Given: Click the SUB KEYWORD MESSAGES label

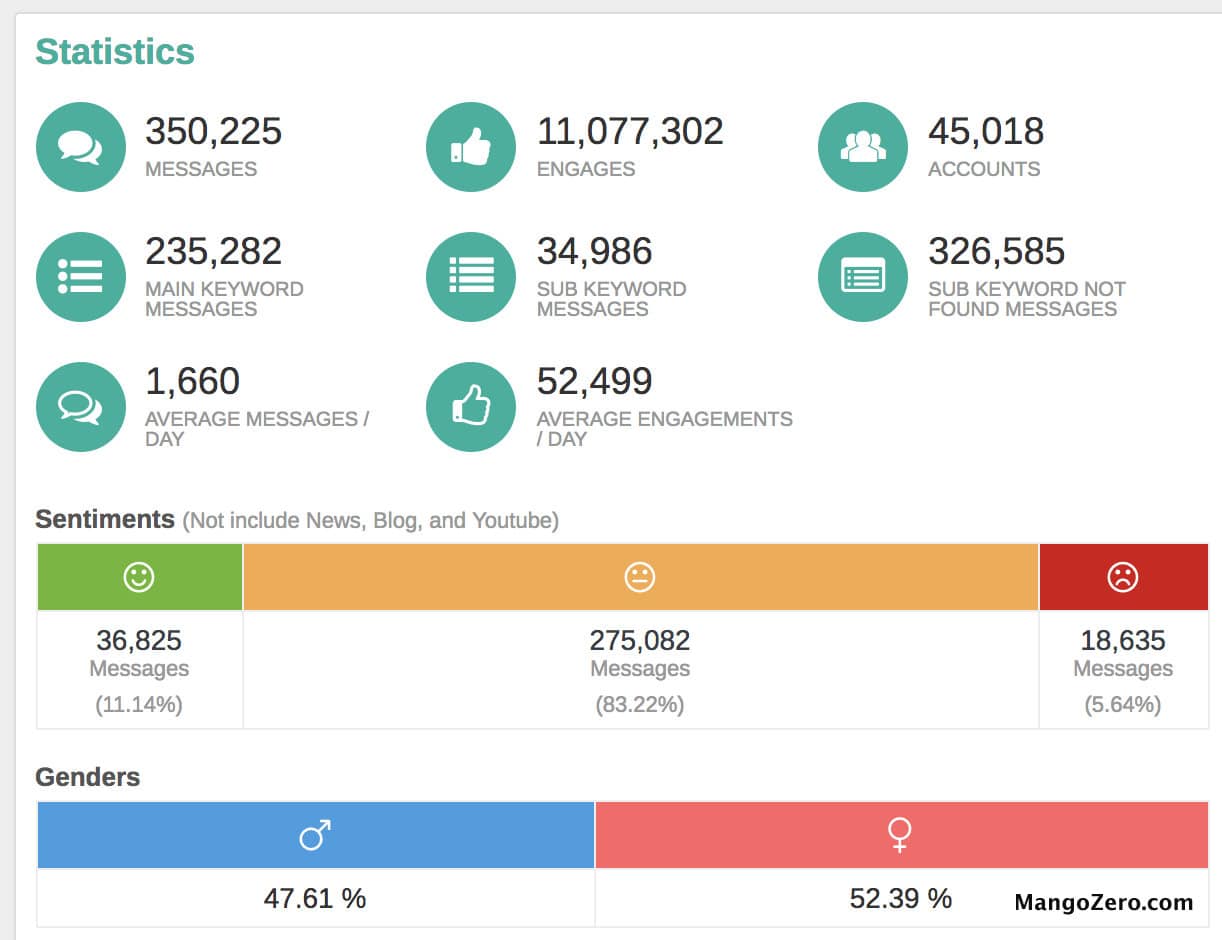Looking at the screenshot, I should tap(611, 299).
